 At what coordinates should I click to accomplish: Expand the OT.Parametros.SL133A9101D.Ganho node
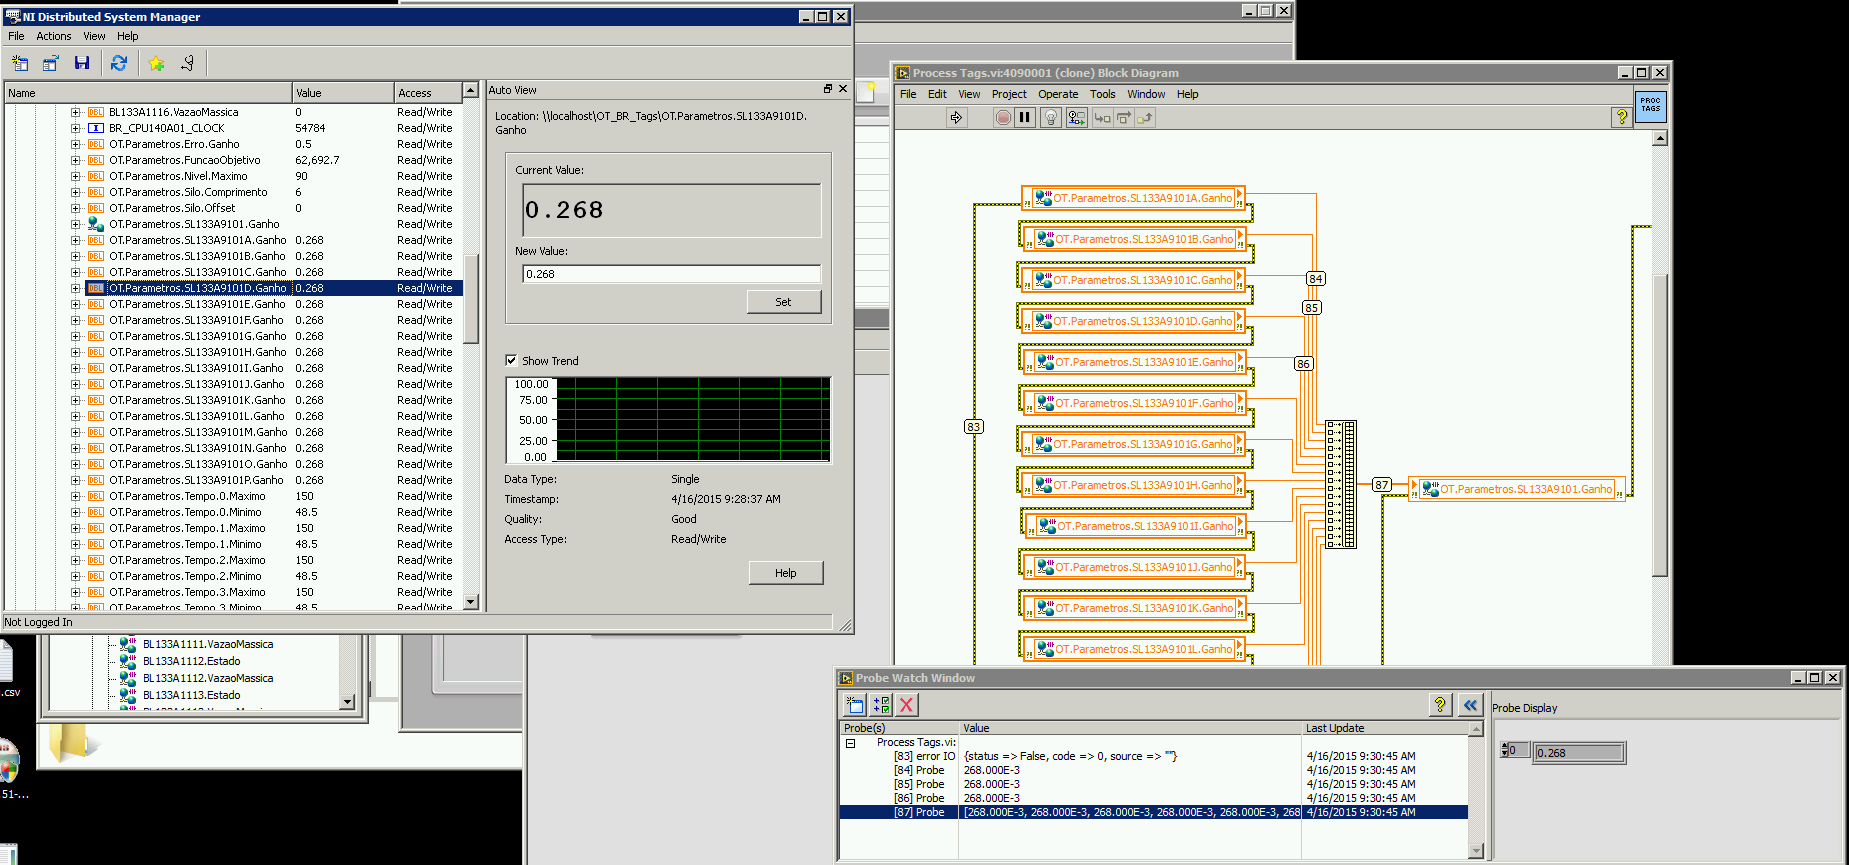click(75, 288)
